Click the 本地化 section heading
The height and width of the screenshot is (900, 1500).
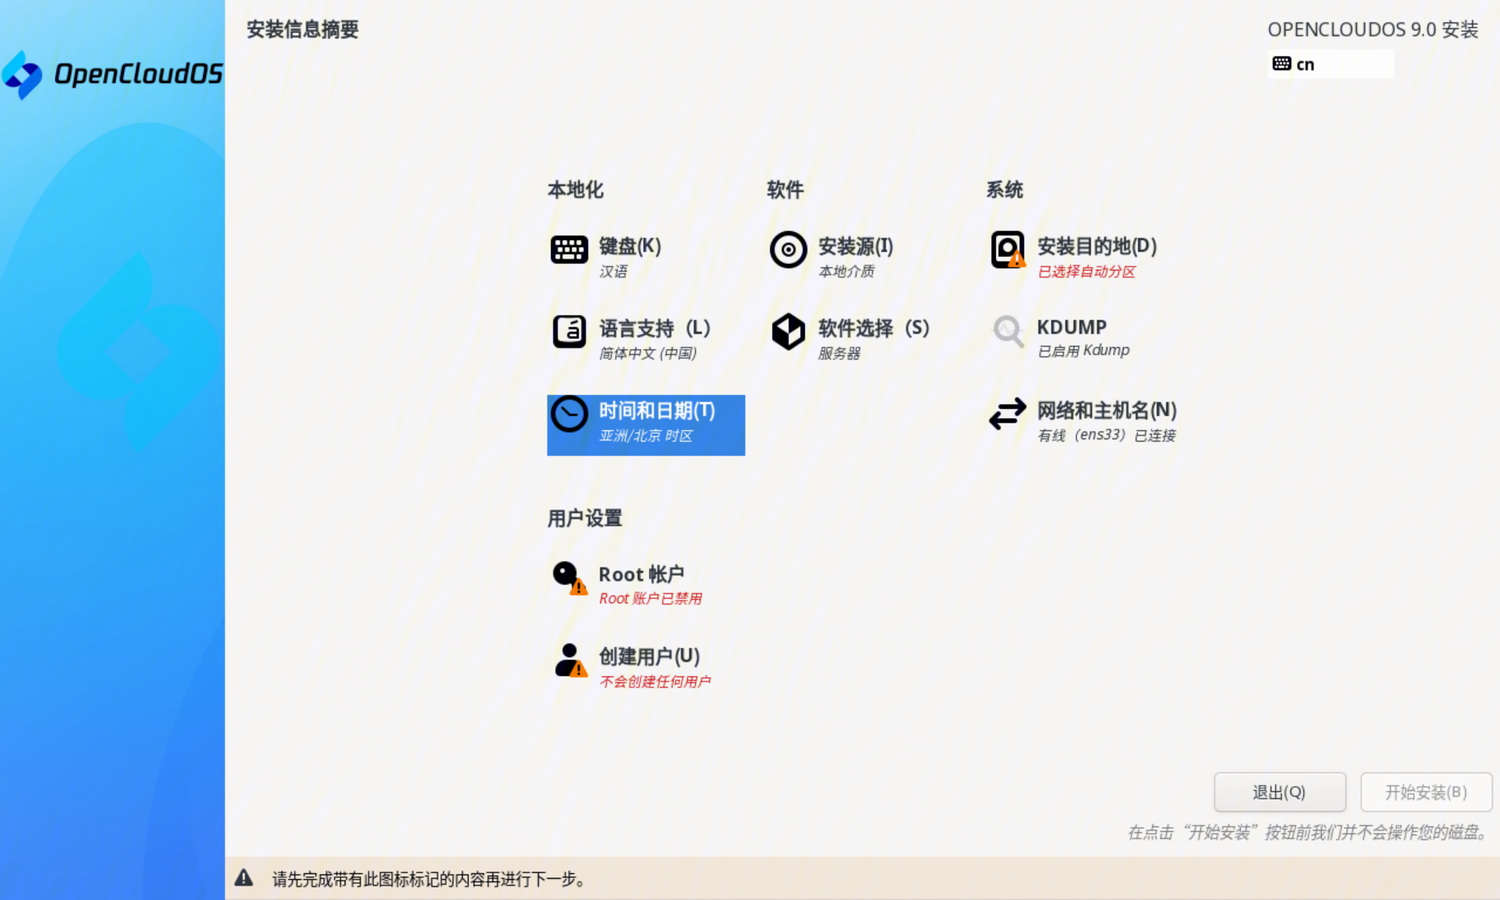click(x=575, y=189)
